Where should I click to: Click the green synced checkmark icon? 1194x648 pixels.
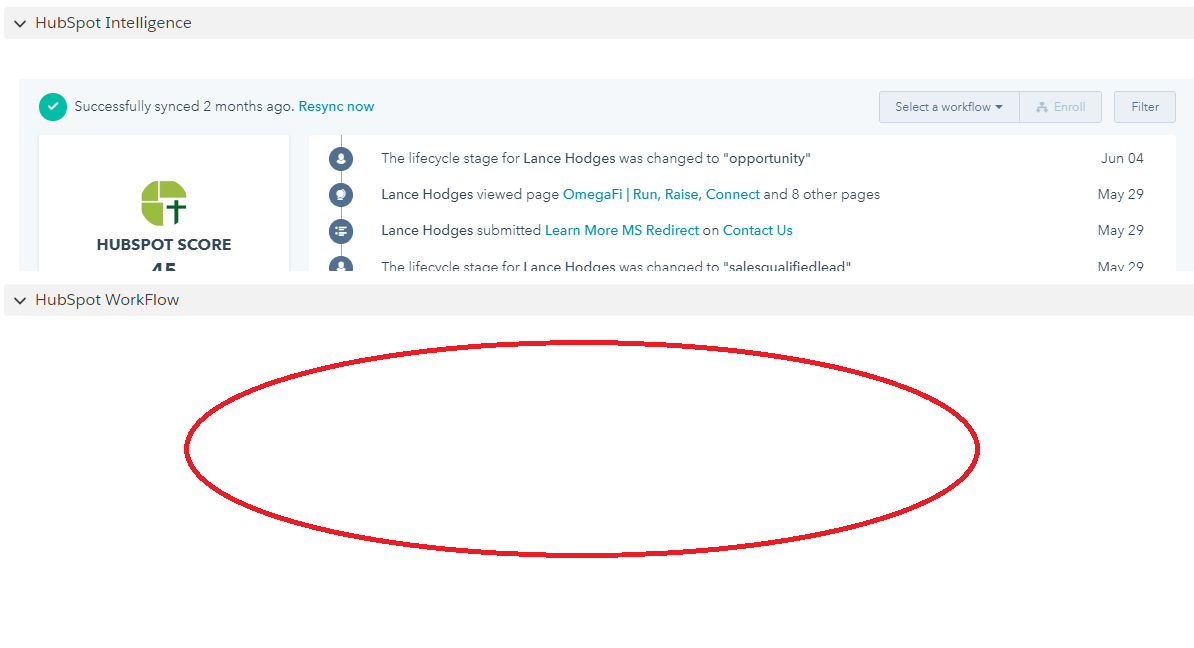pos(53,107)
